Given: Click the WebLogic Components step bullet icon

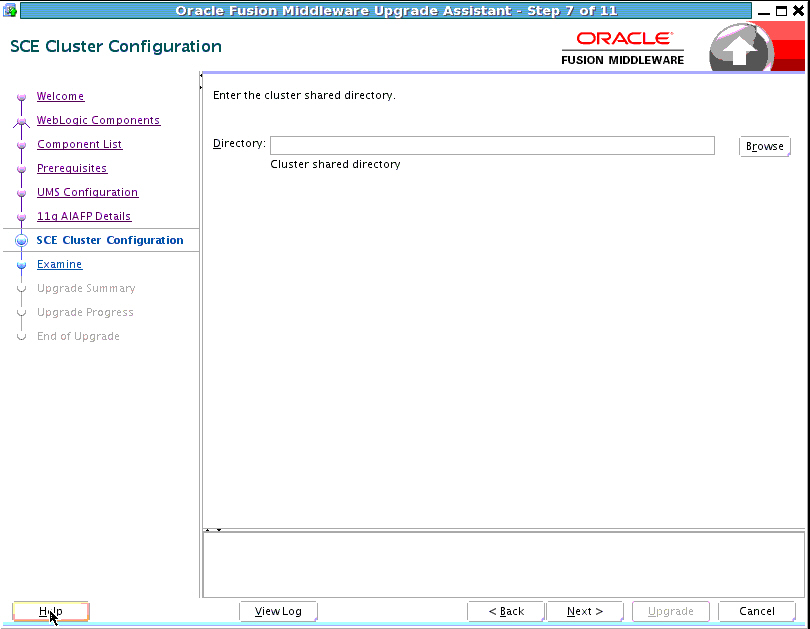Looking at the screenshot, I should click(x=21, y=121).
